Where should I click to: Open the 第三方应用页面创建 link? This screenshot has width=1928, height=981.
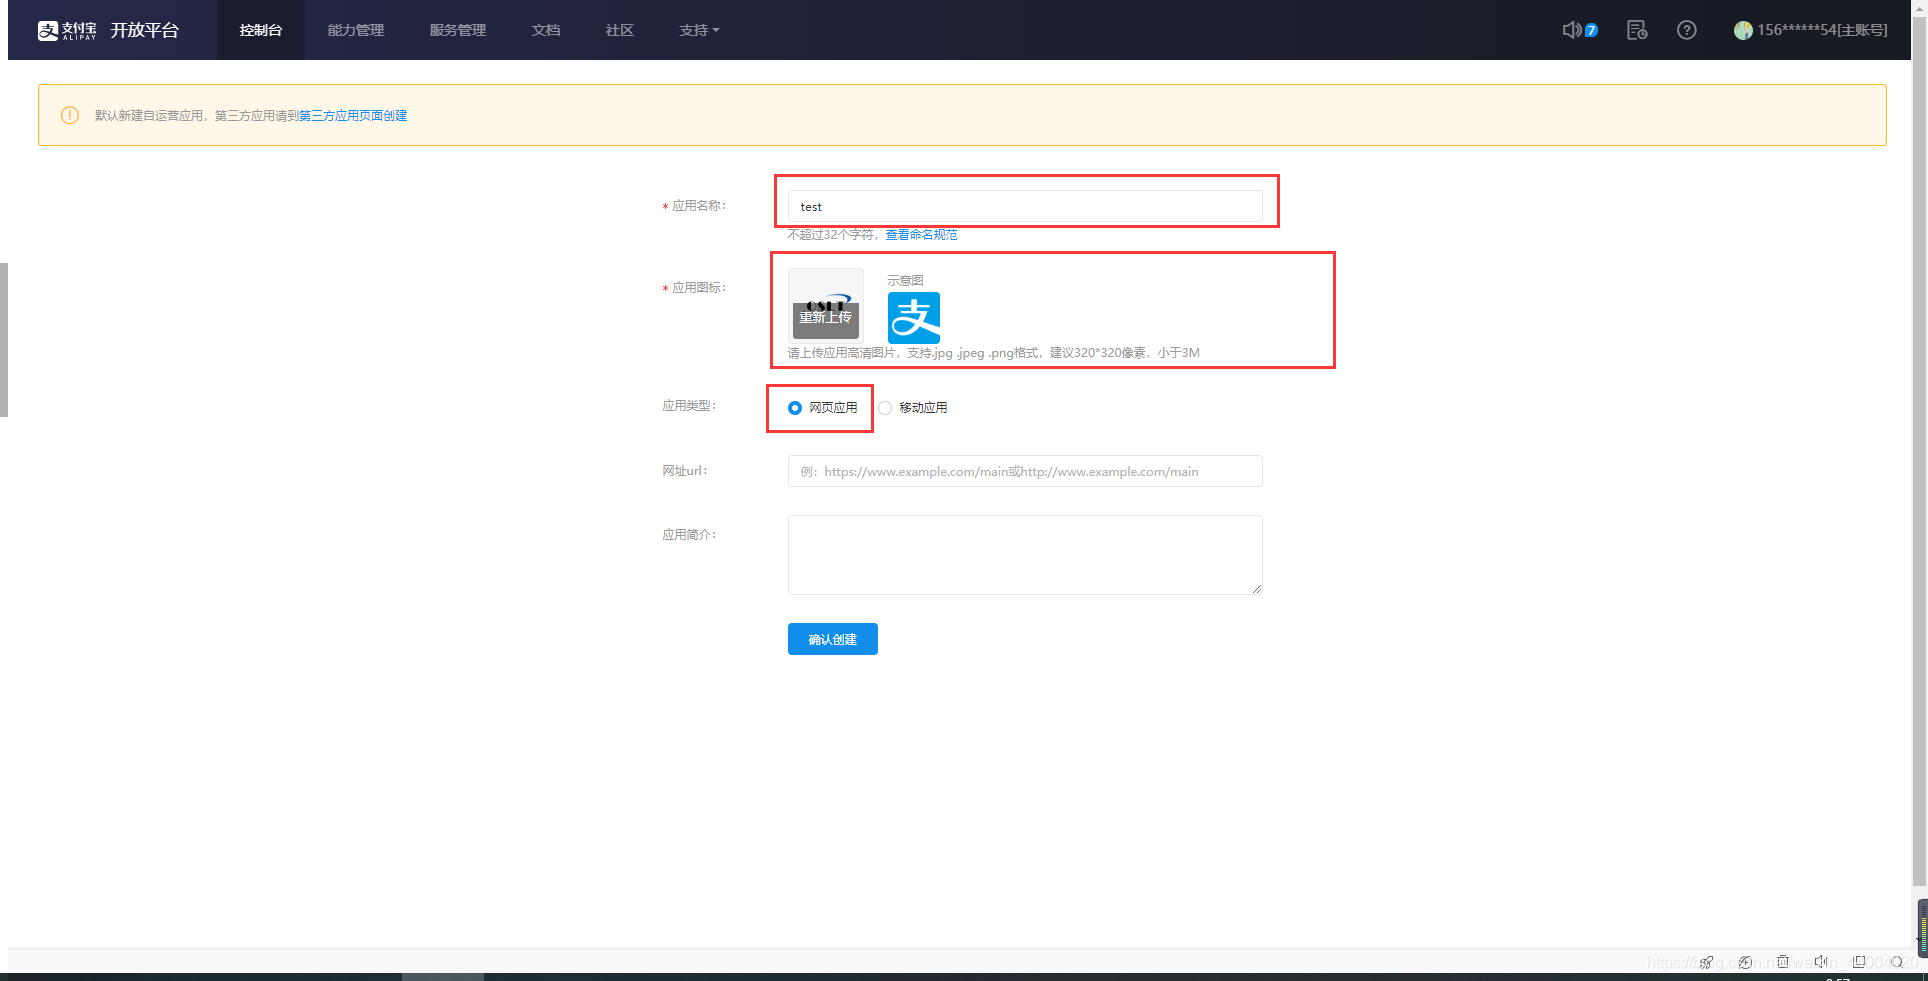[x=353, y=116]
